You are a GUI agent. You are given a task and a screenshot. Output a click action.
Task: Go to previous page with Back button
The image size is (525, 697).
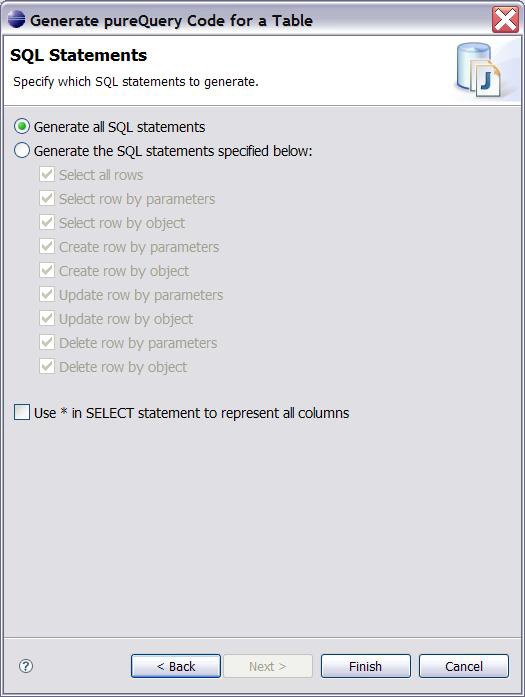click(x=176, y=666)
